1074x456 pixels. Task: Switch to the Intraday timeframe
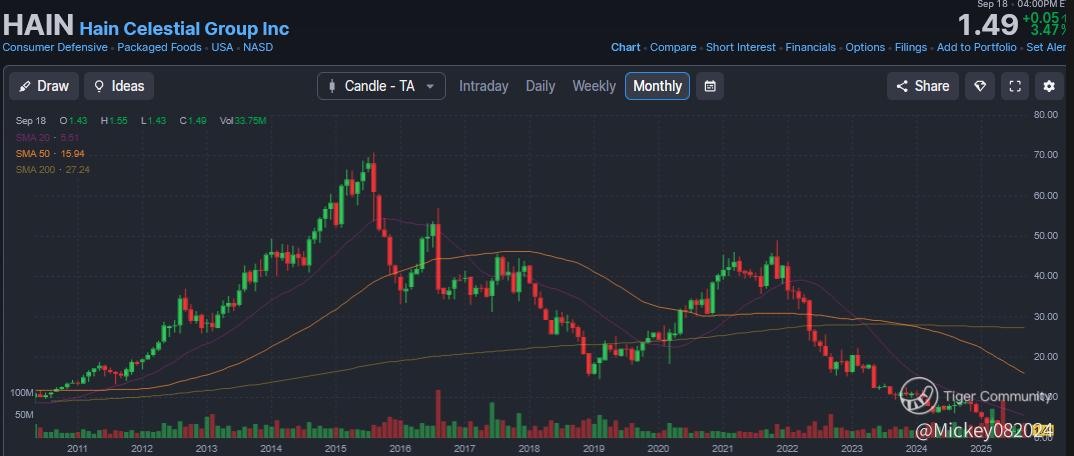click(x=484, y=86)
